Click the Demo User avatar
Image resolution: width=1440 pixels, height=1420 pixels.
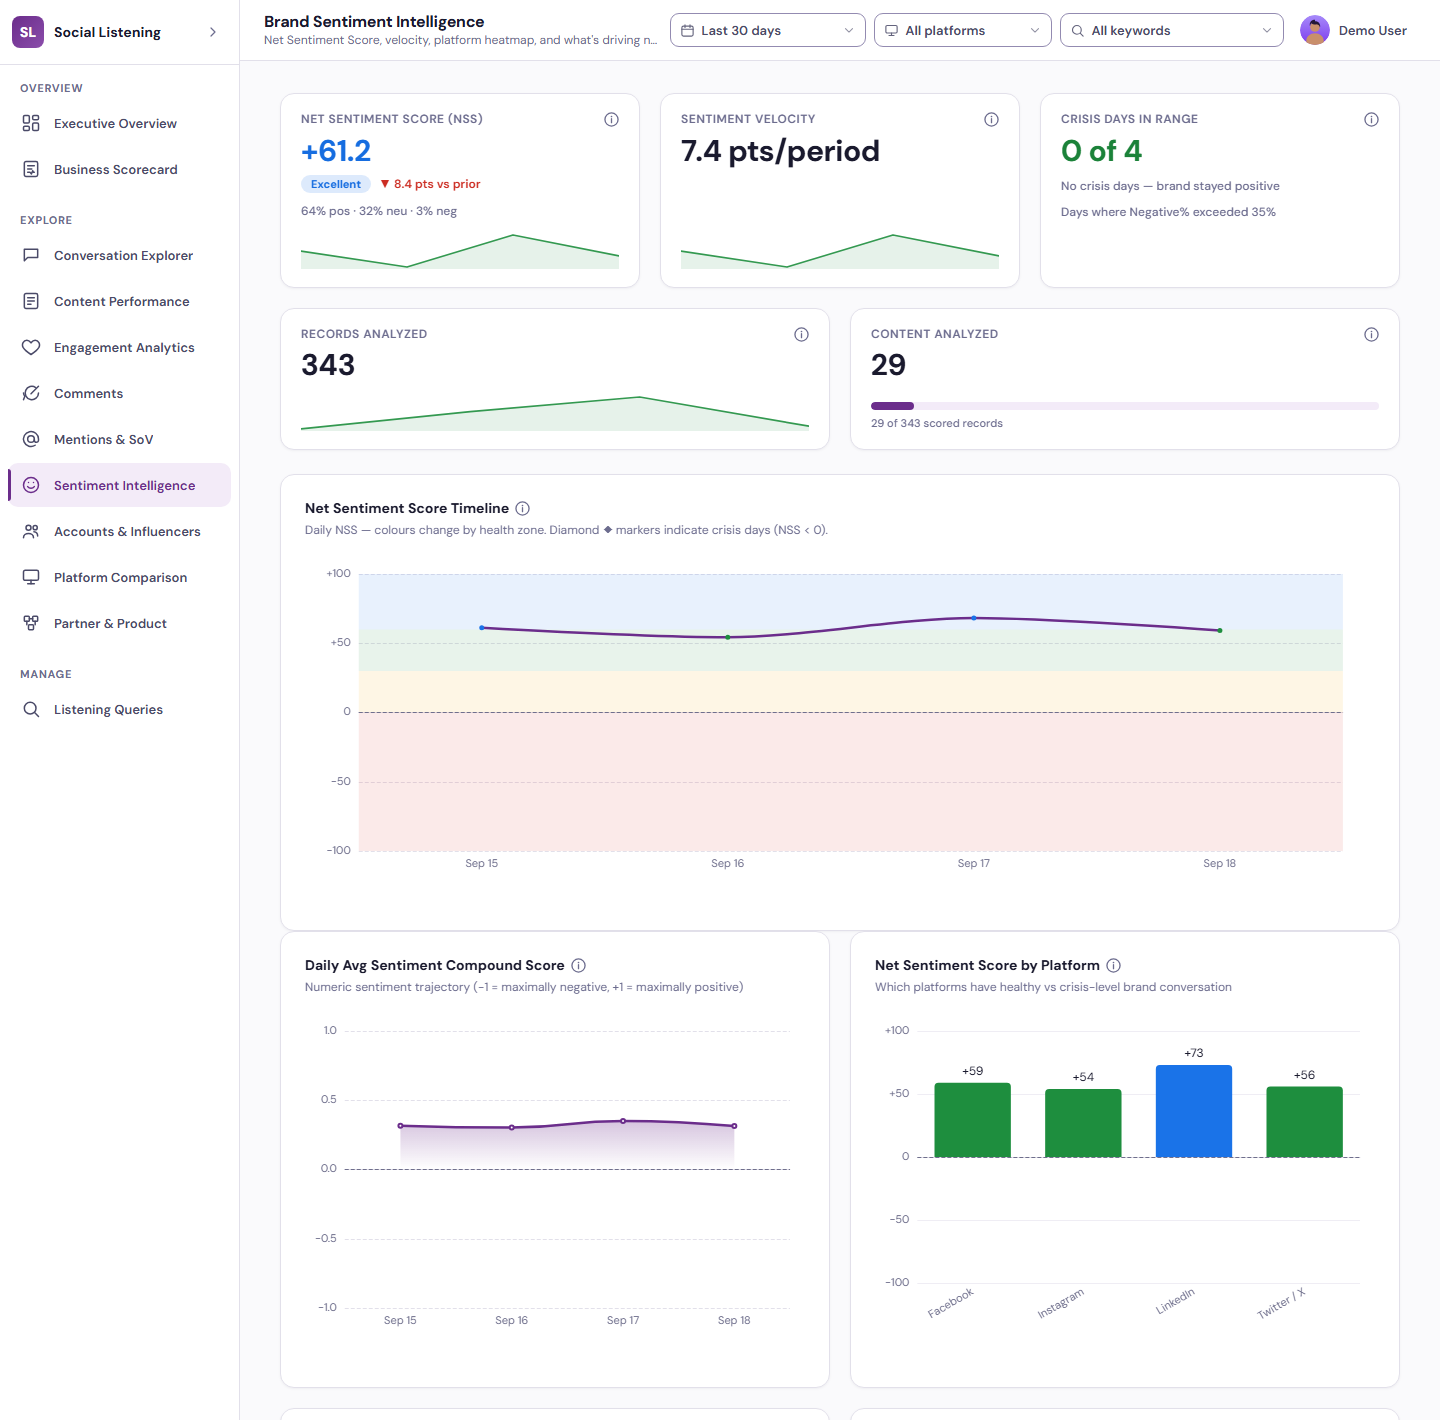pyautogui.click(x=1315, y=31)
